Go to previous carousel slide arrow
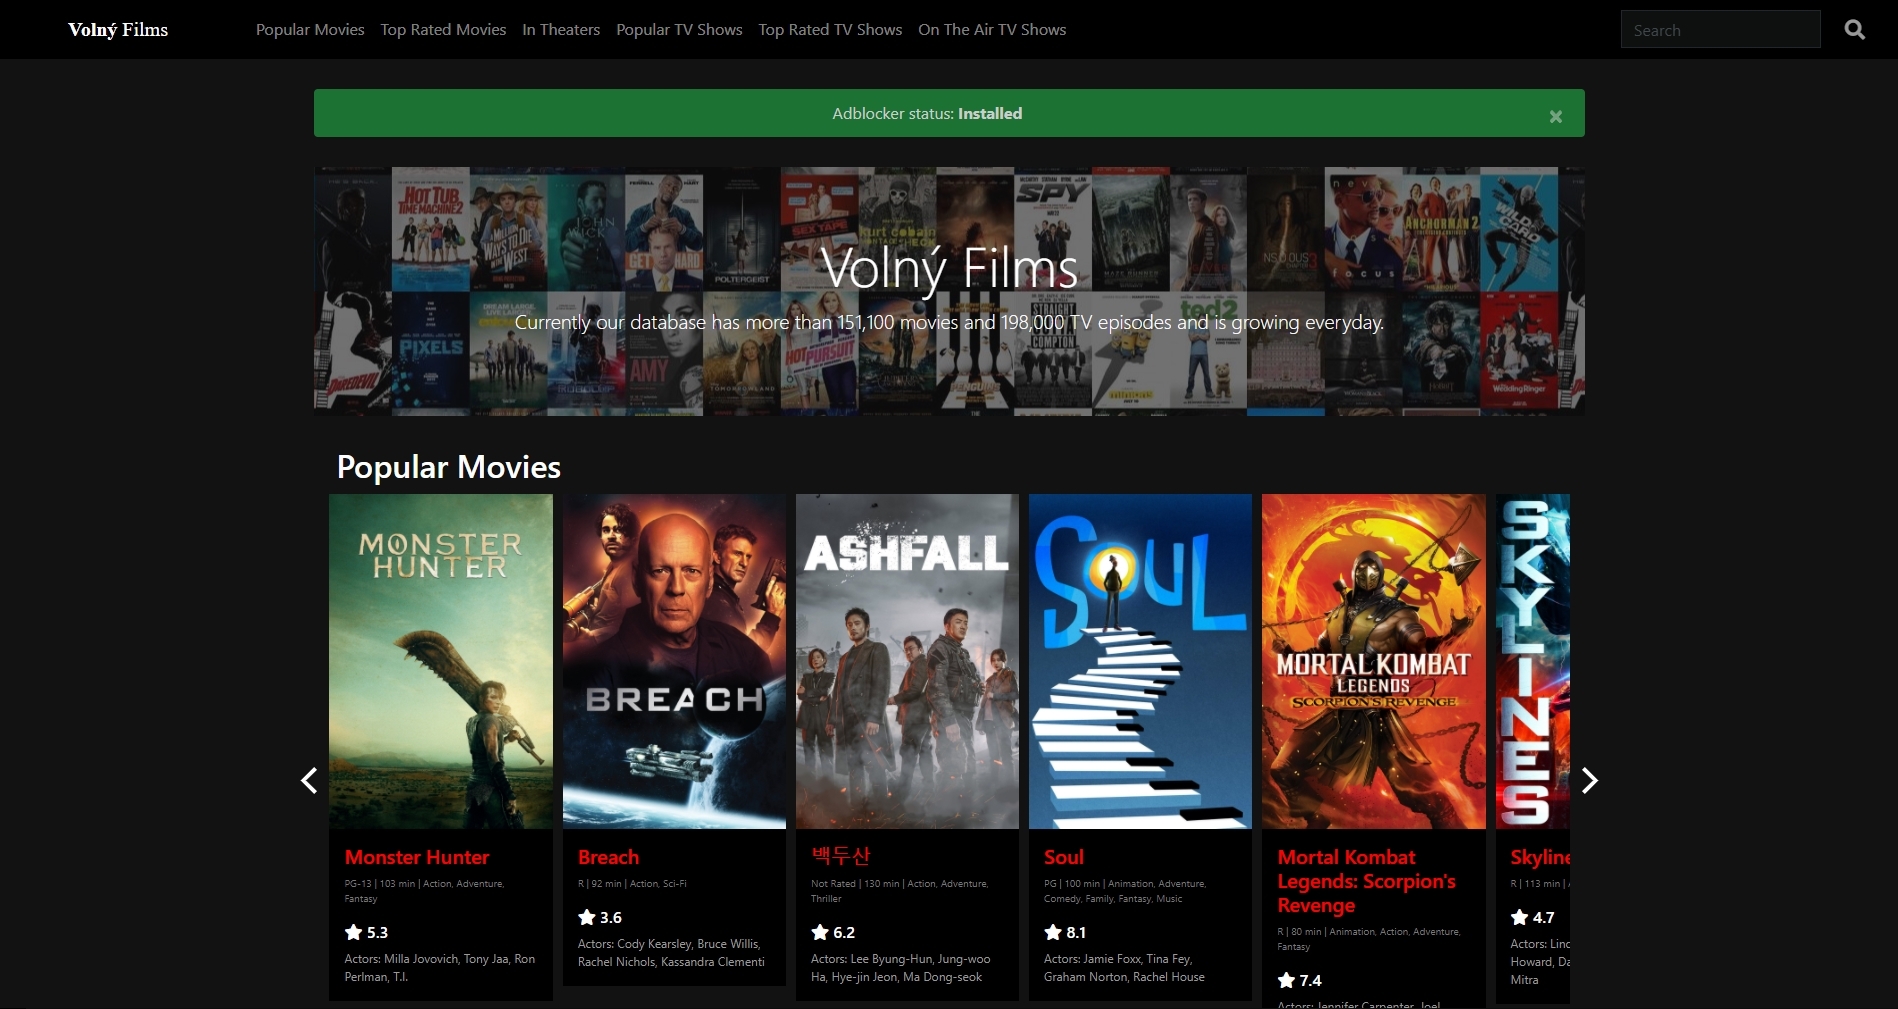 [309, 780]
